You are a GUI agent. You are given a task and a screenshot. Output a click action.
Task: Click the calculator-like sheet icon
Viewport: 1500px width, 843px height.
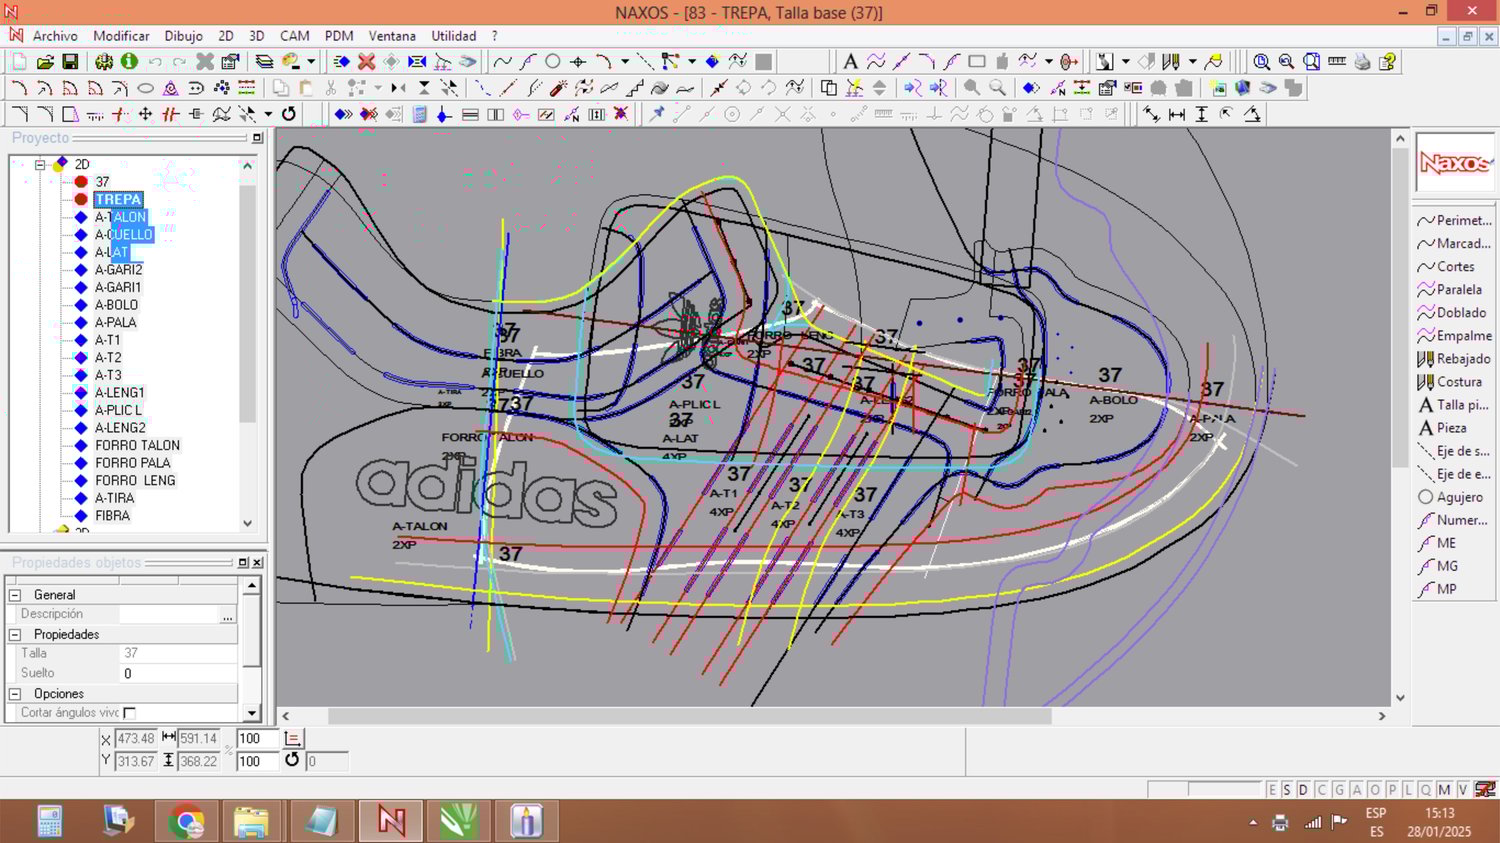tap(419, 114)
